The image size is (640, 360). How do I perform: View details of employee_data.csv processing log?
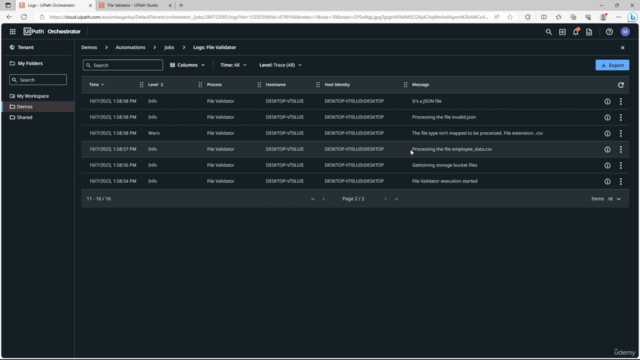[x=607, y=149]
